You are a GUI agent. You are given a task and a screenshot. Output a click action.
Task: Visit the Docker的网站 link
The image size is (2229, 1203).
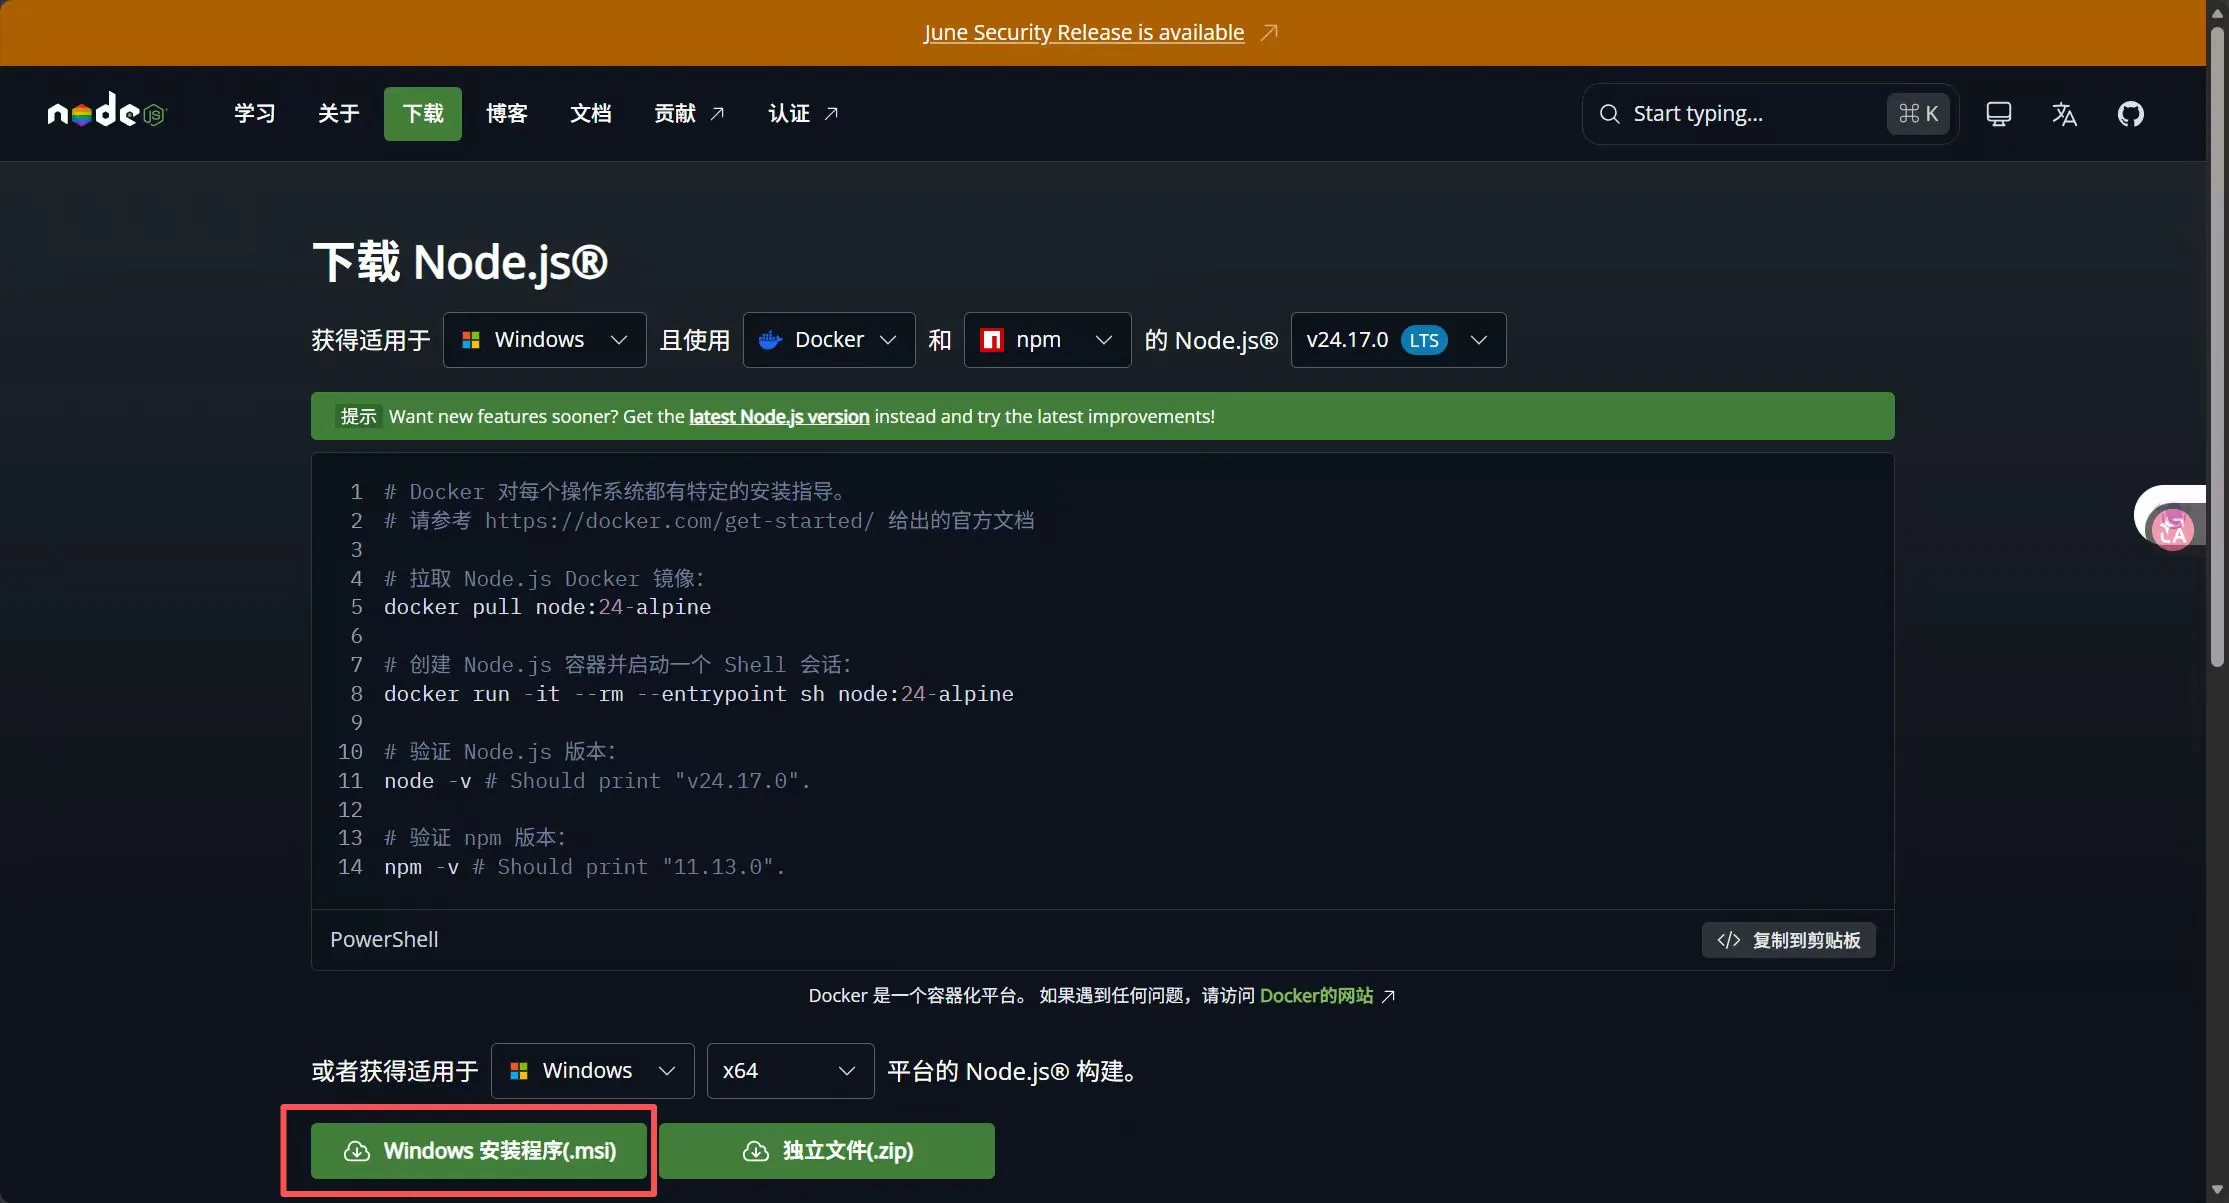click(x=1316, y=996)
